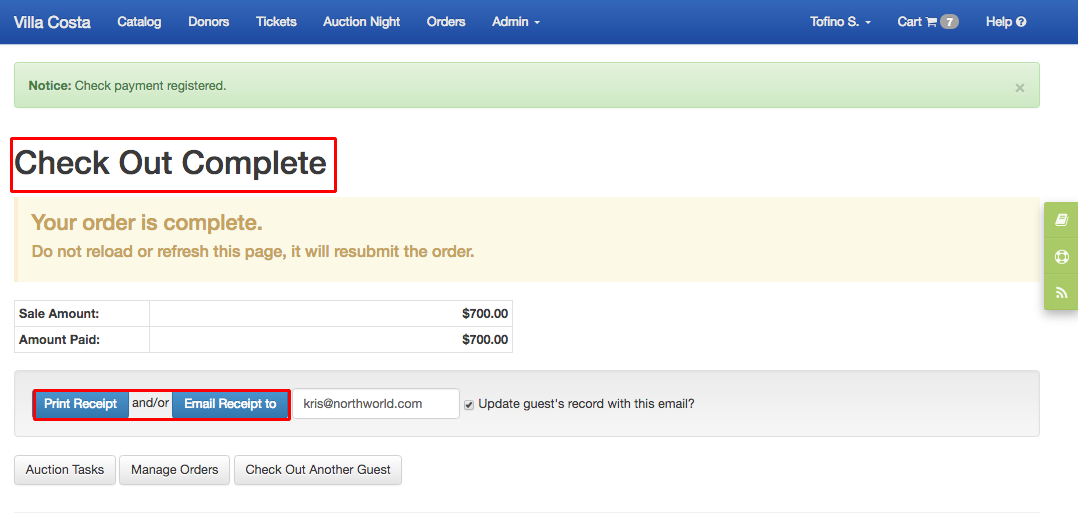Click the Villa Costa brand link
The width and height of the screenshot is (1078, 528).
(52, 22)
